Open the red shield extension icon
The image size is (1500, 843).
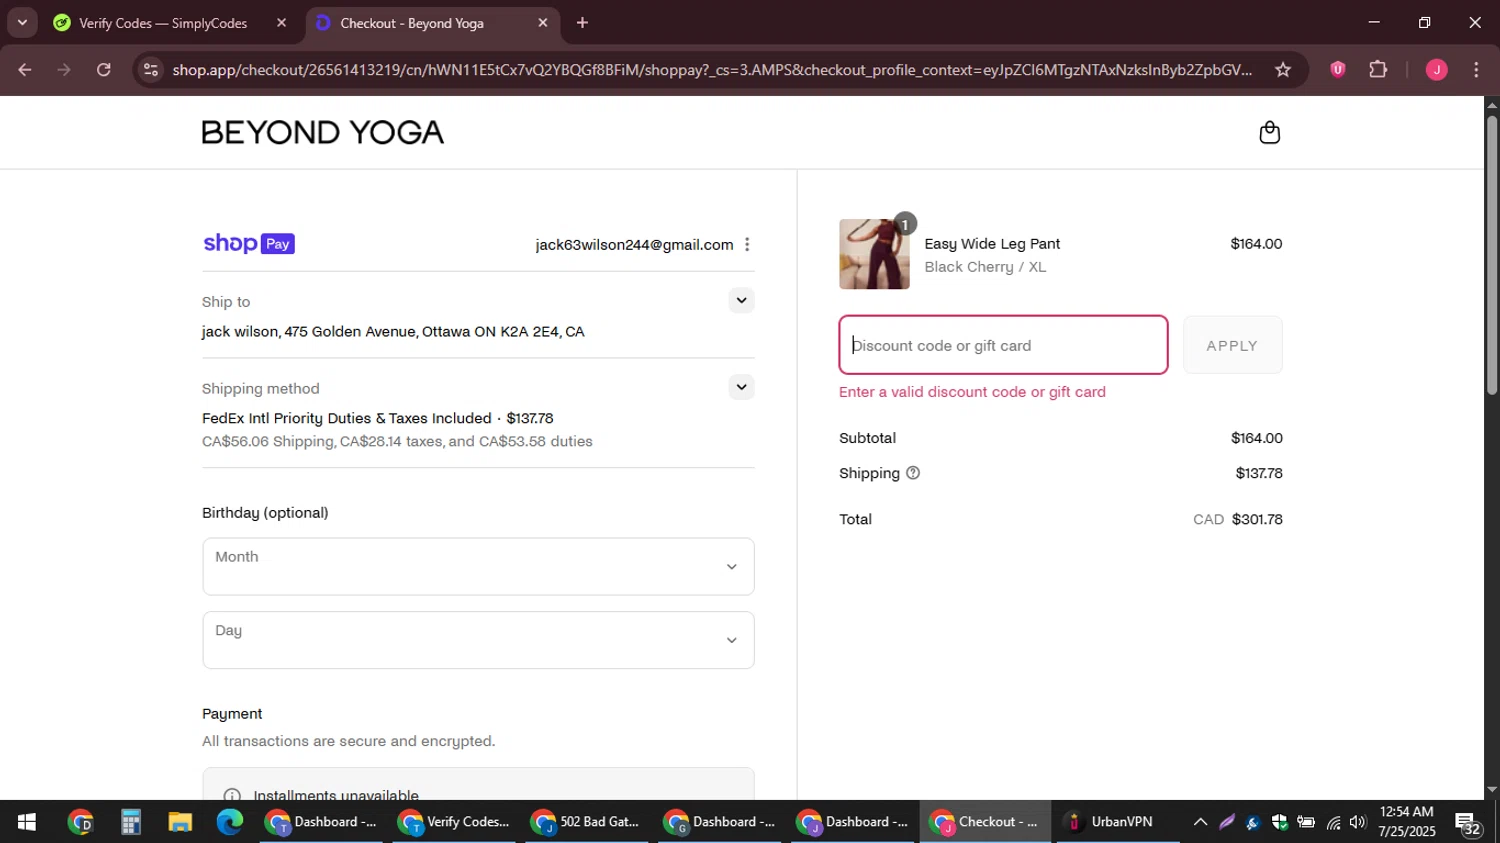[1337, 70]
